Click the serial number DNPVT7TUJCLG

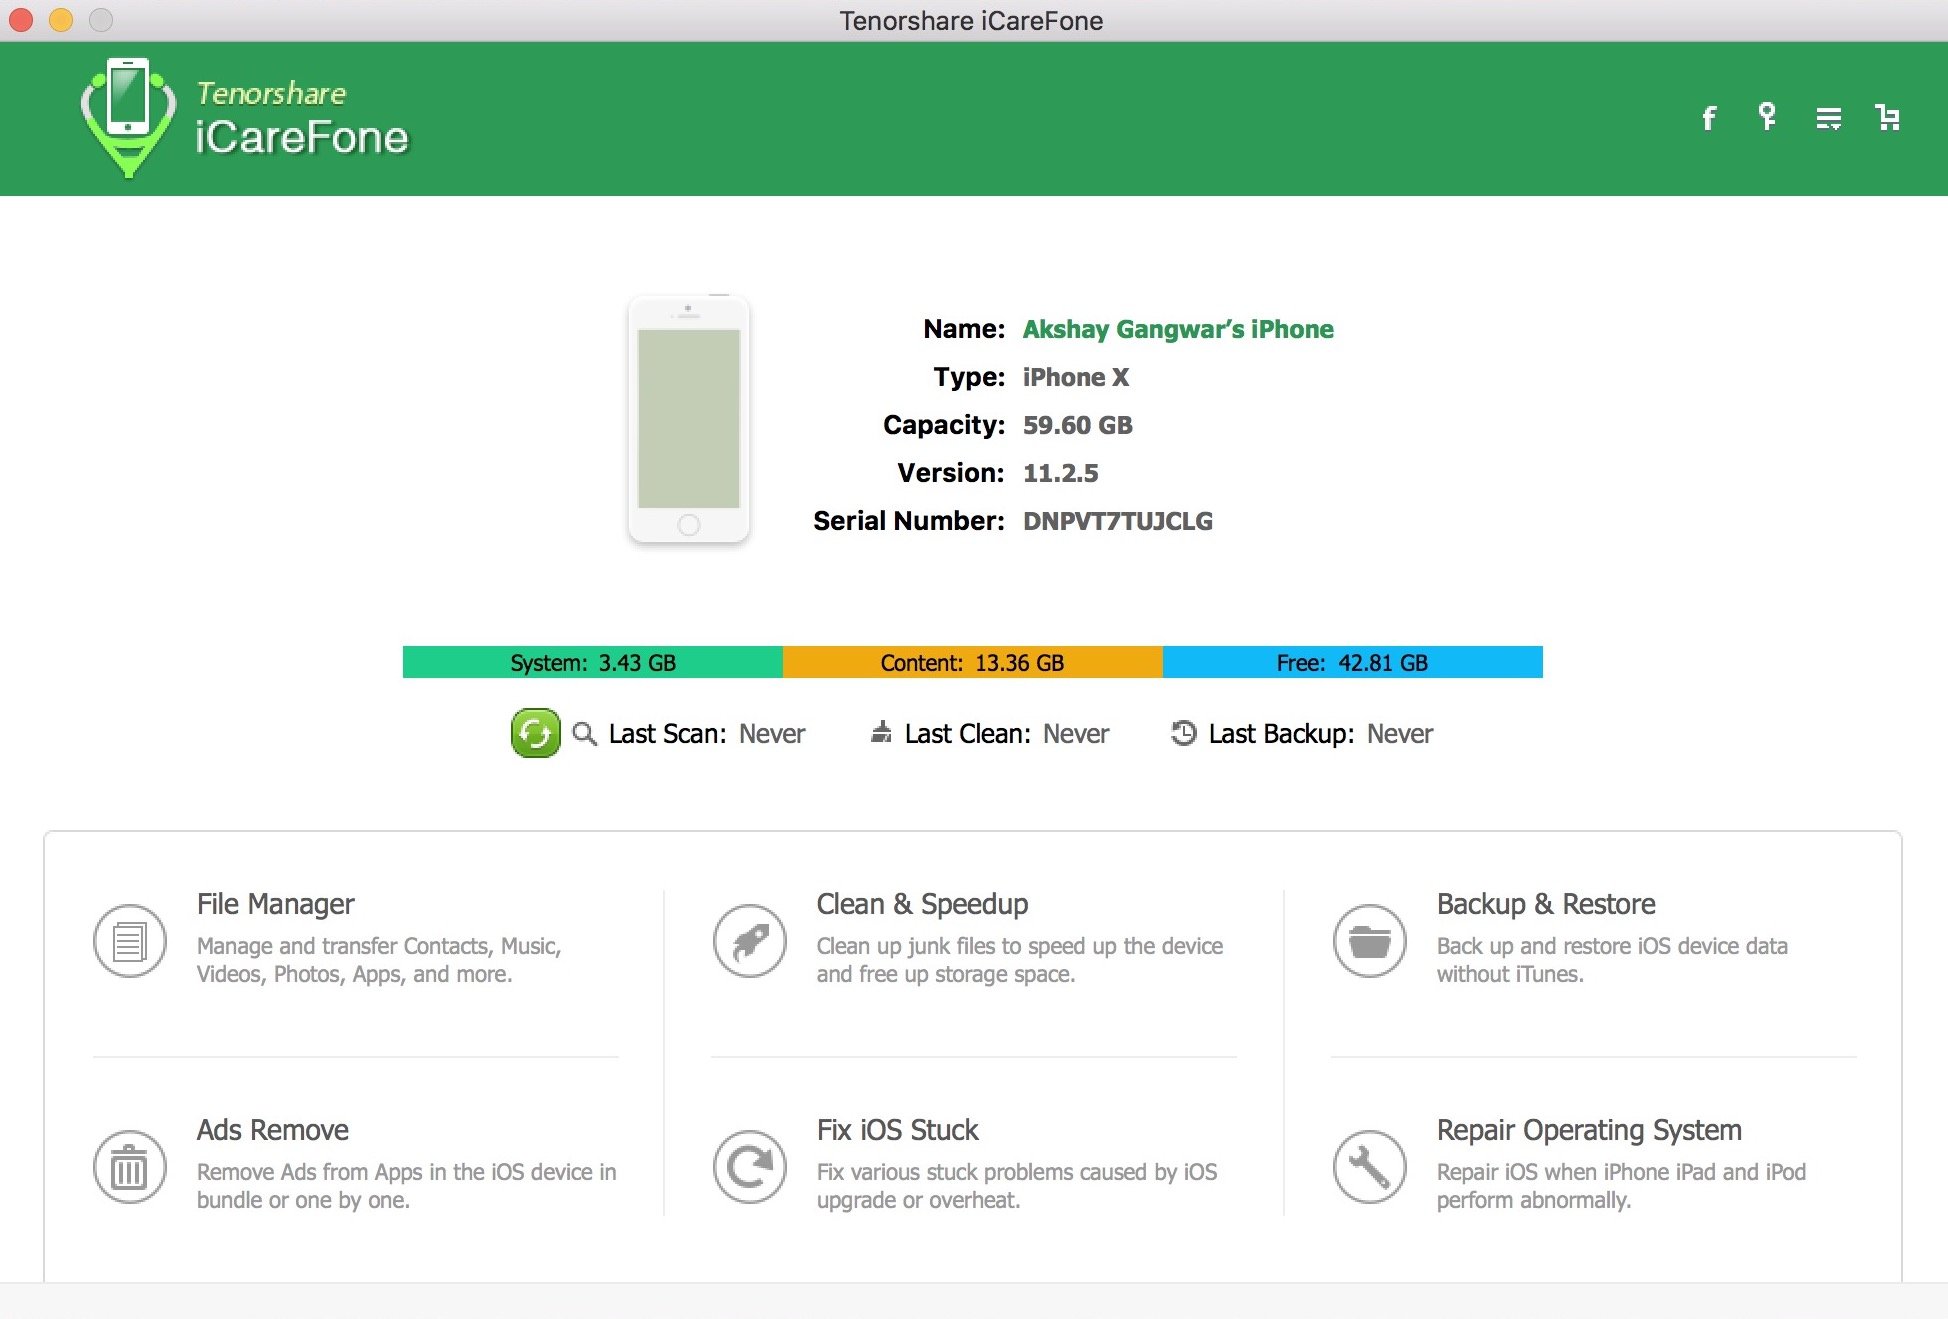(1116, 520)
